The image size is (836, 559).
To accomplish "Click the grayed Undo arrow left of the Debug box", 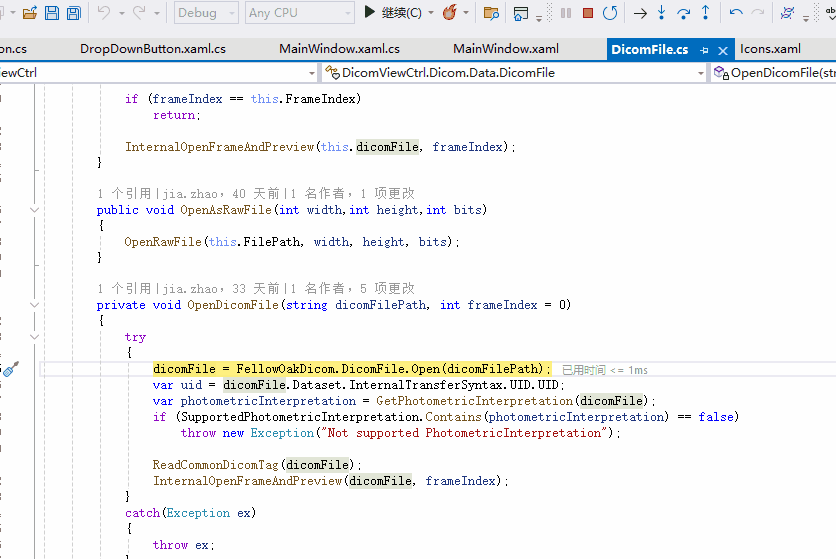I will coord(104,12).
